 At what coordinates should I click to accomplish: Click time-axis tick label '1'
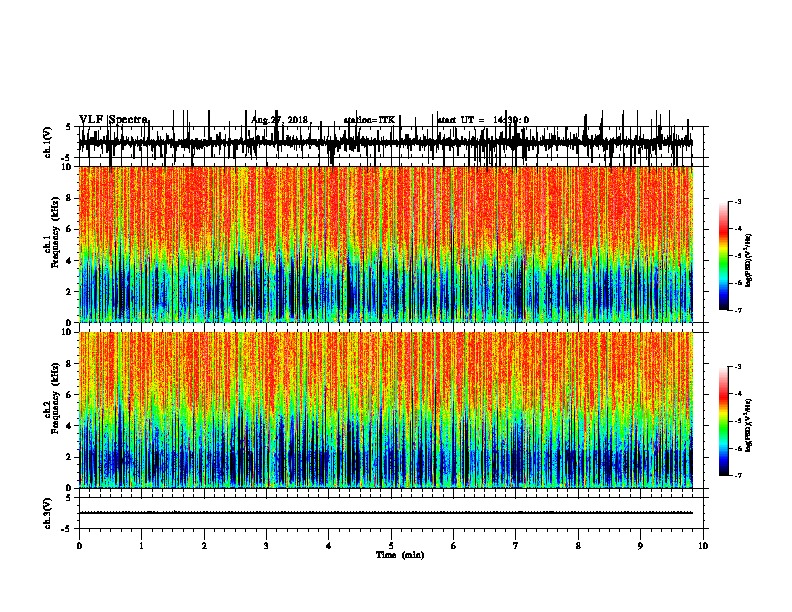tap(141, 546)
